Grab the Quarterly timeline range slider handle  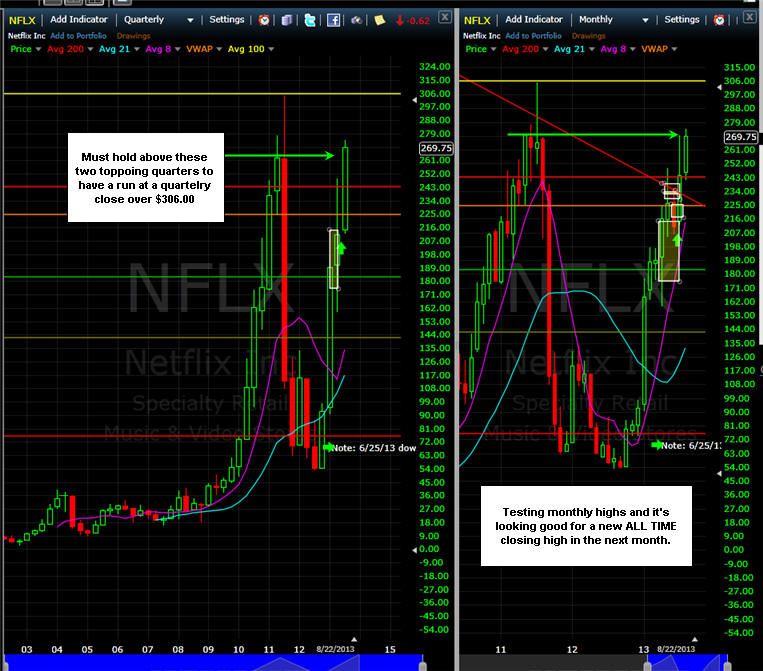click(x=423, y=665)
